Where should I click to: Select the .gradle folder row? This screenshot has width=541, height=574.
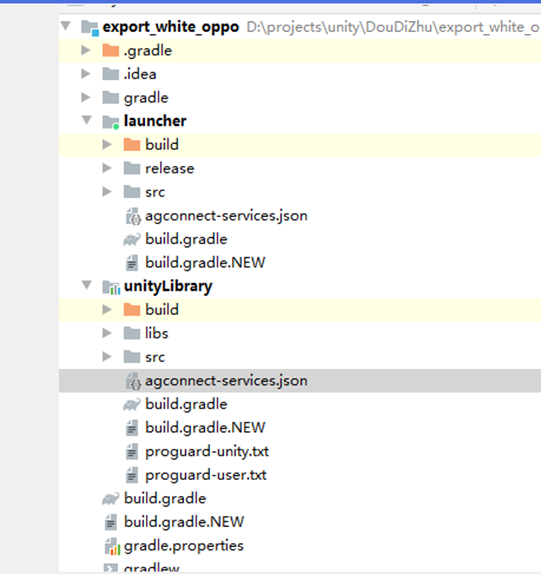(x=300, y=50)
